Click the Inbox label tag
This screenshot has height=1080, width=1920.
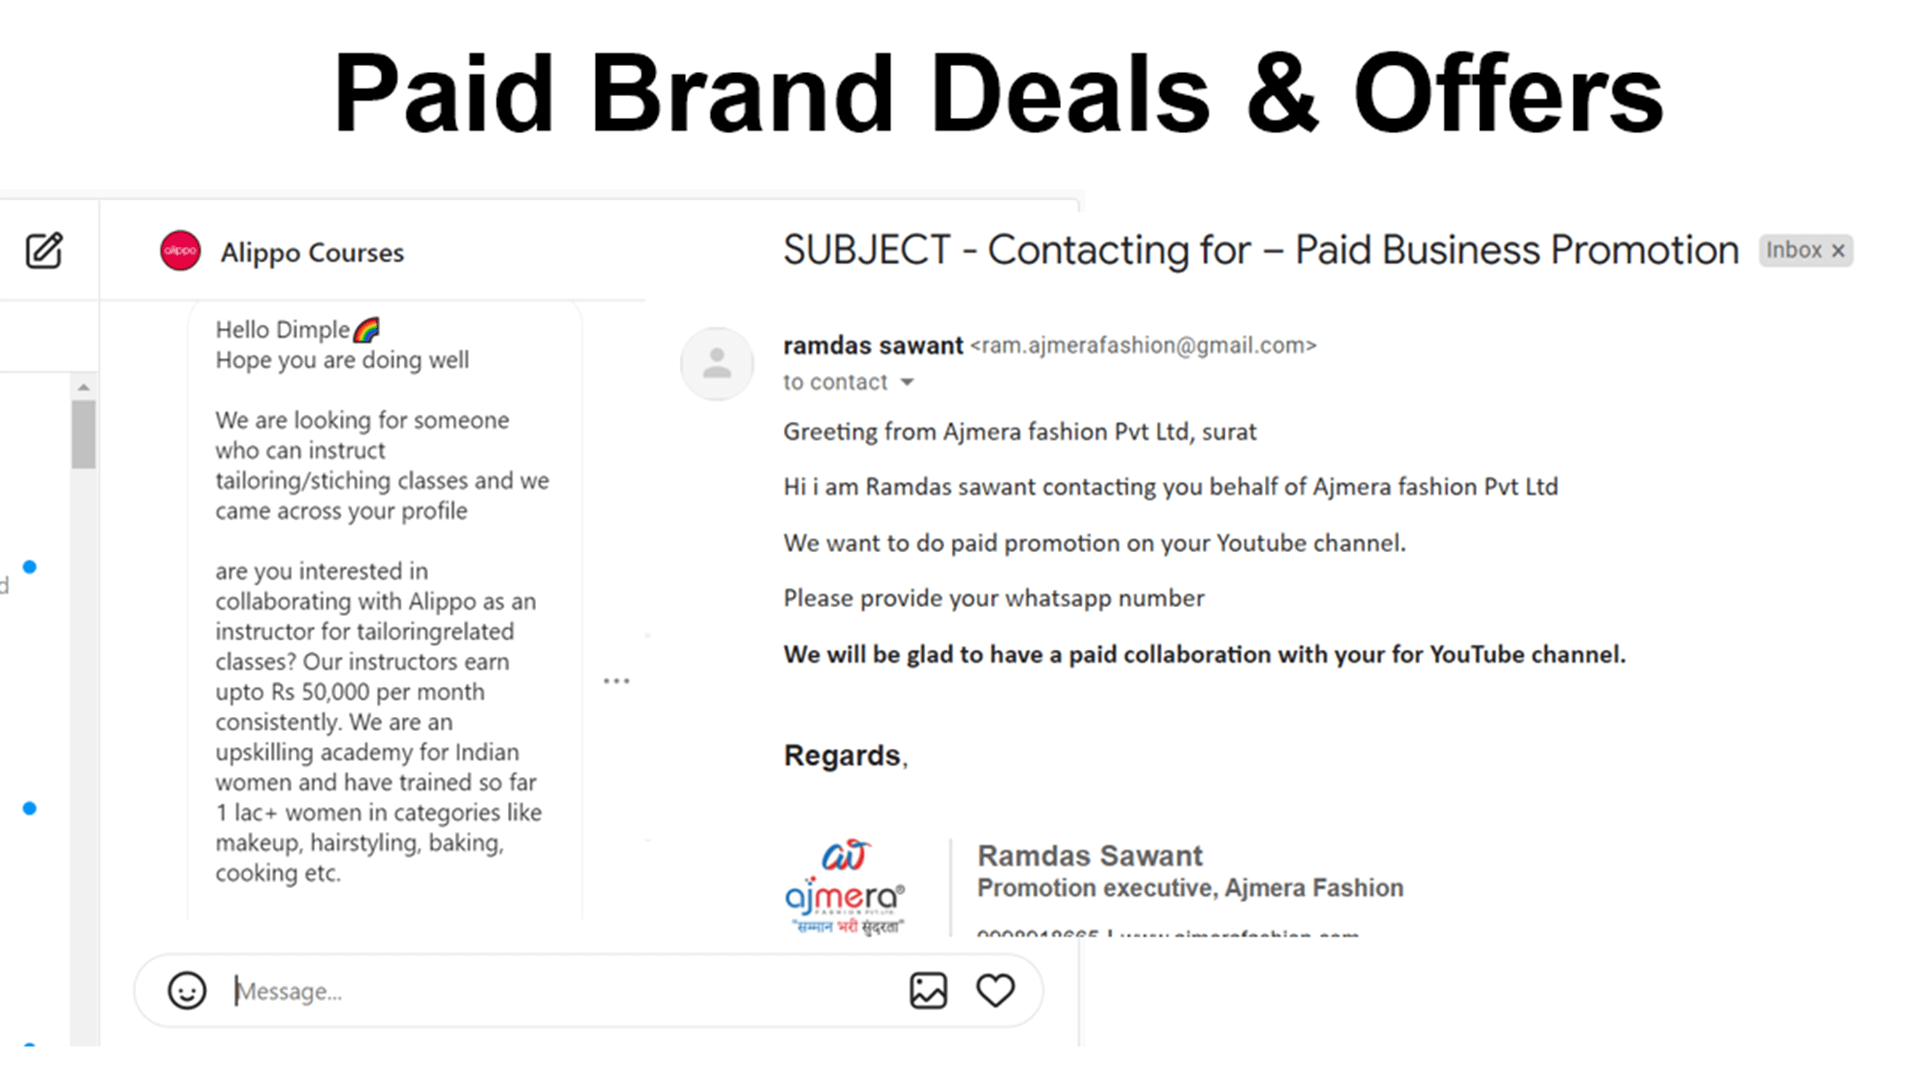click(x=1793, y=250)
